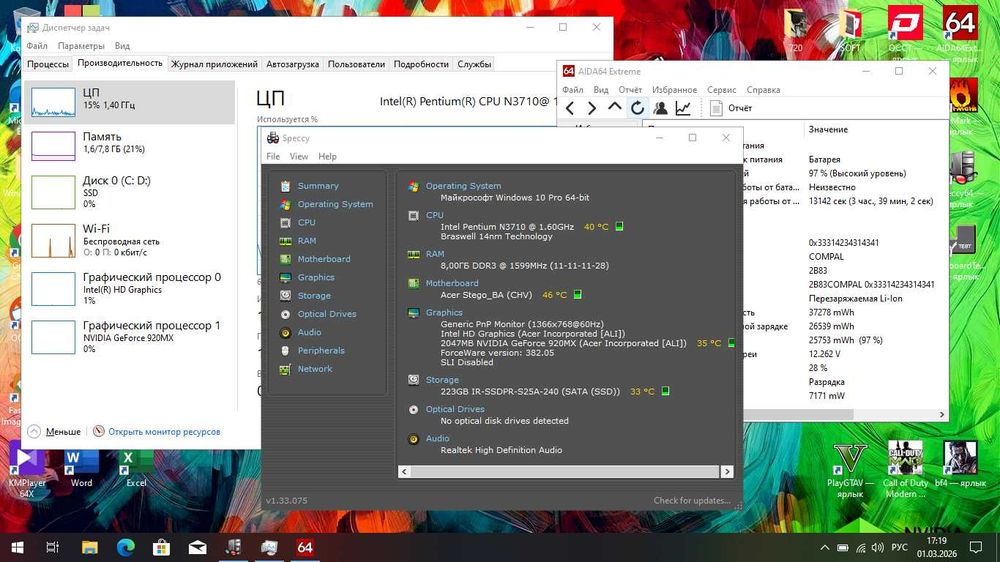This screenshot has width=1000, height=562.
Task: Click the Operating System heading link in Speccy summary
Action: (x=463, y=186)
